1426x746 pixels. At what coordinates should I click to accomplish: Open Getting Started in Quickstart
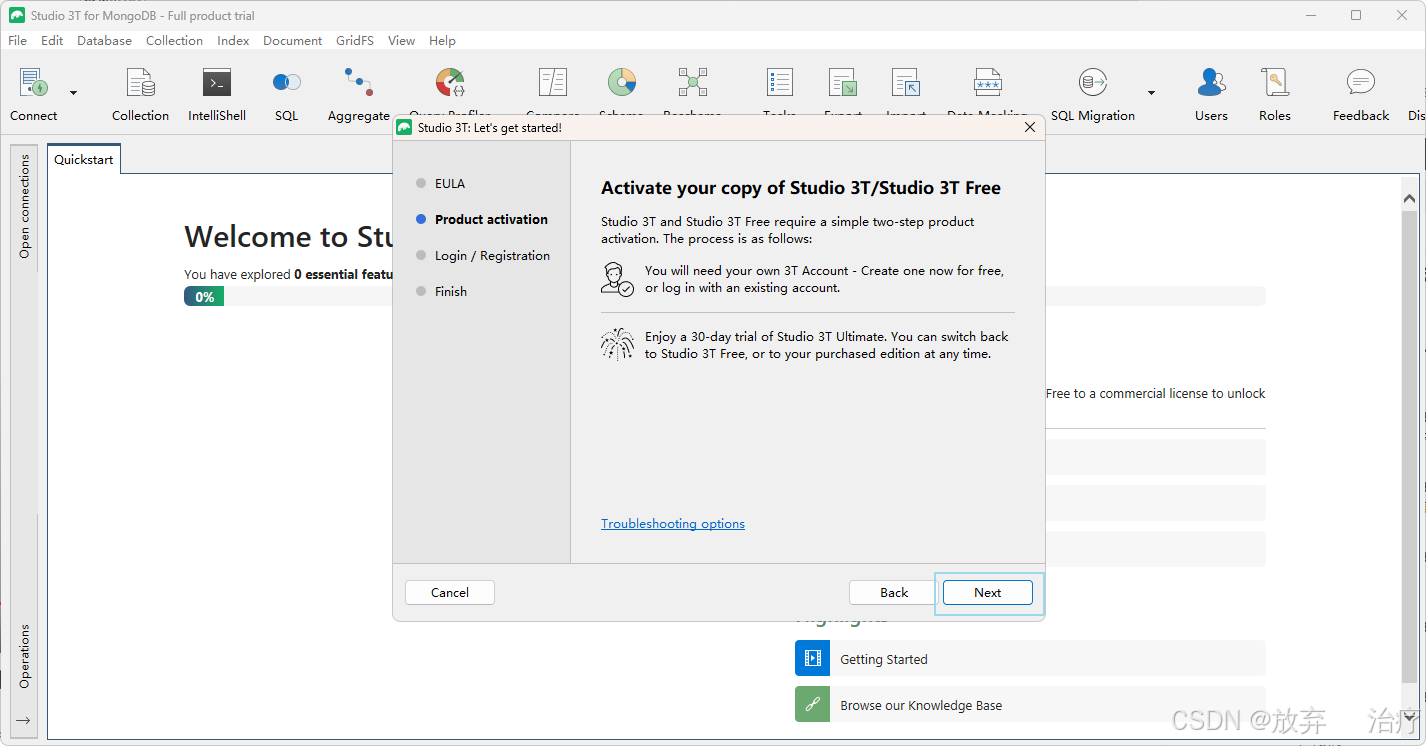coord(1030,659)
